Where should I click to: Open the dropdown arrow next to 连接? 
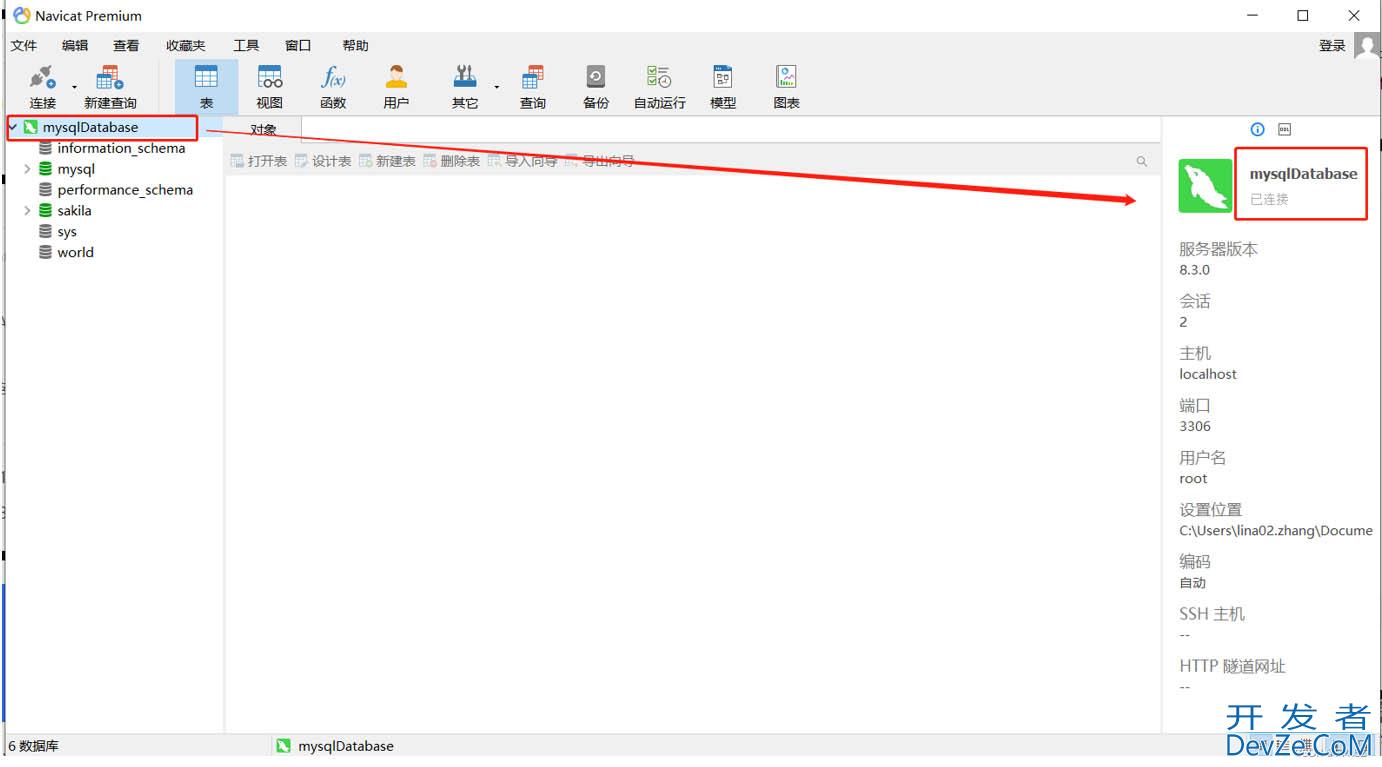[x=74, y=88]
